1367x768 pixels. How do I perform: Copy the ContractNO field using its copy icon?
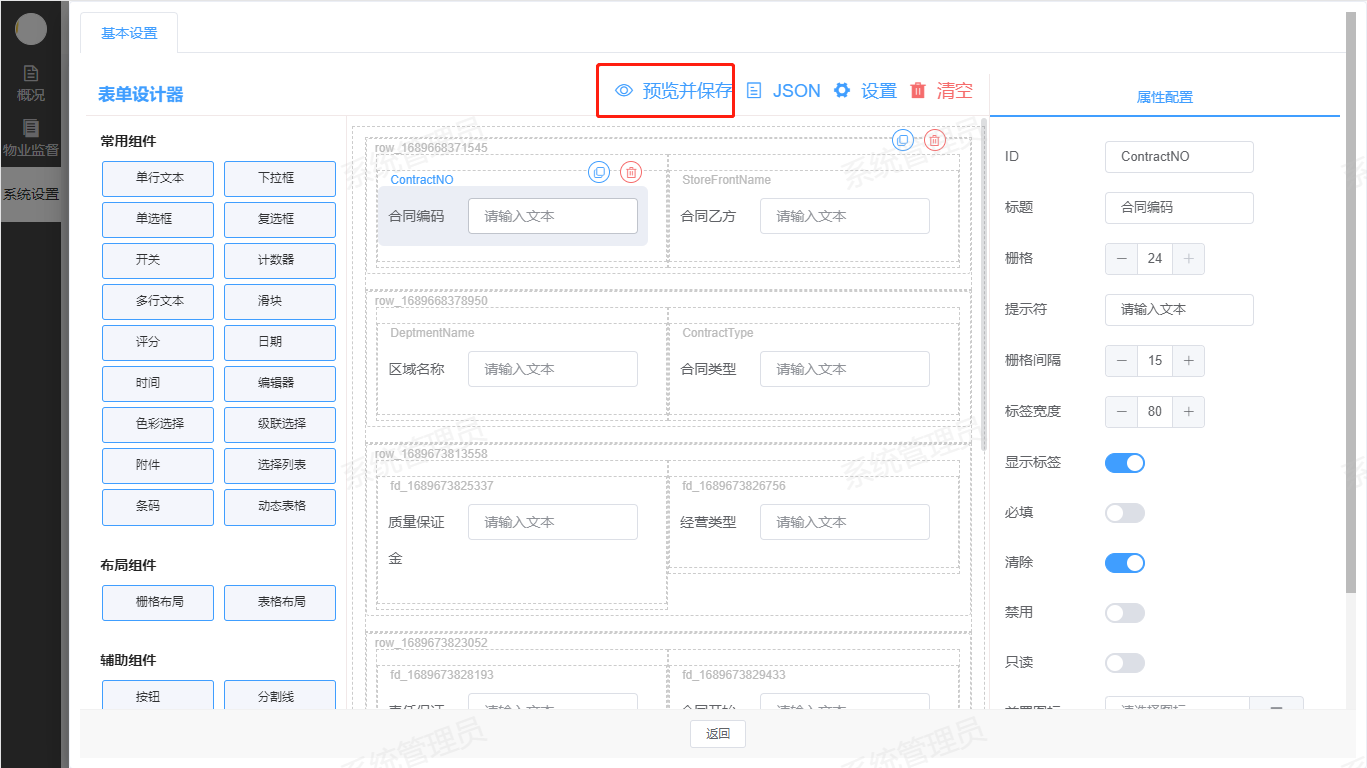click(599, 172)
